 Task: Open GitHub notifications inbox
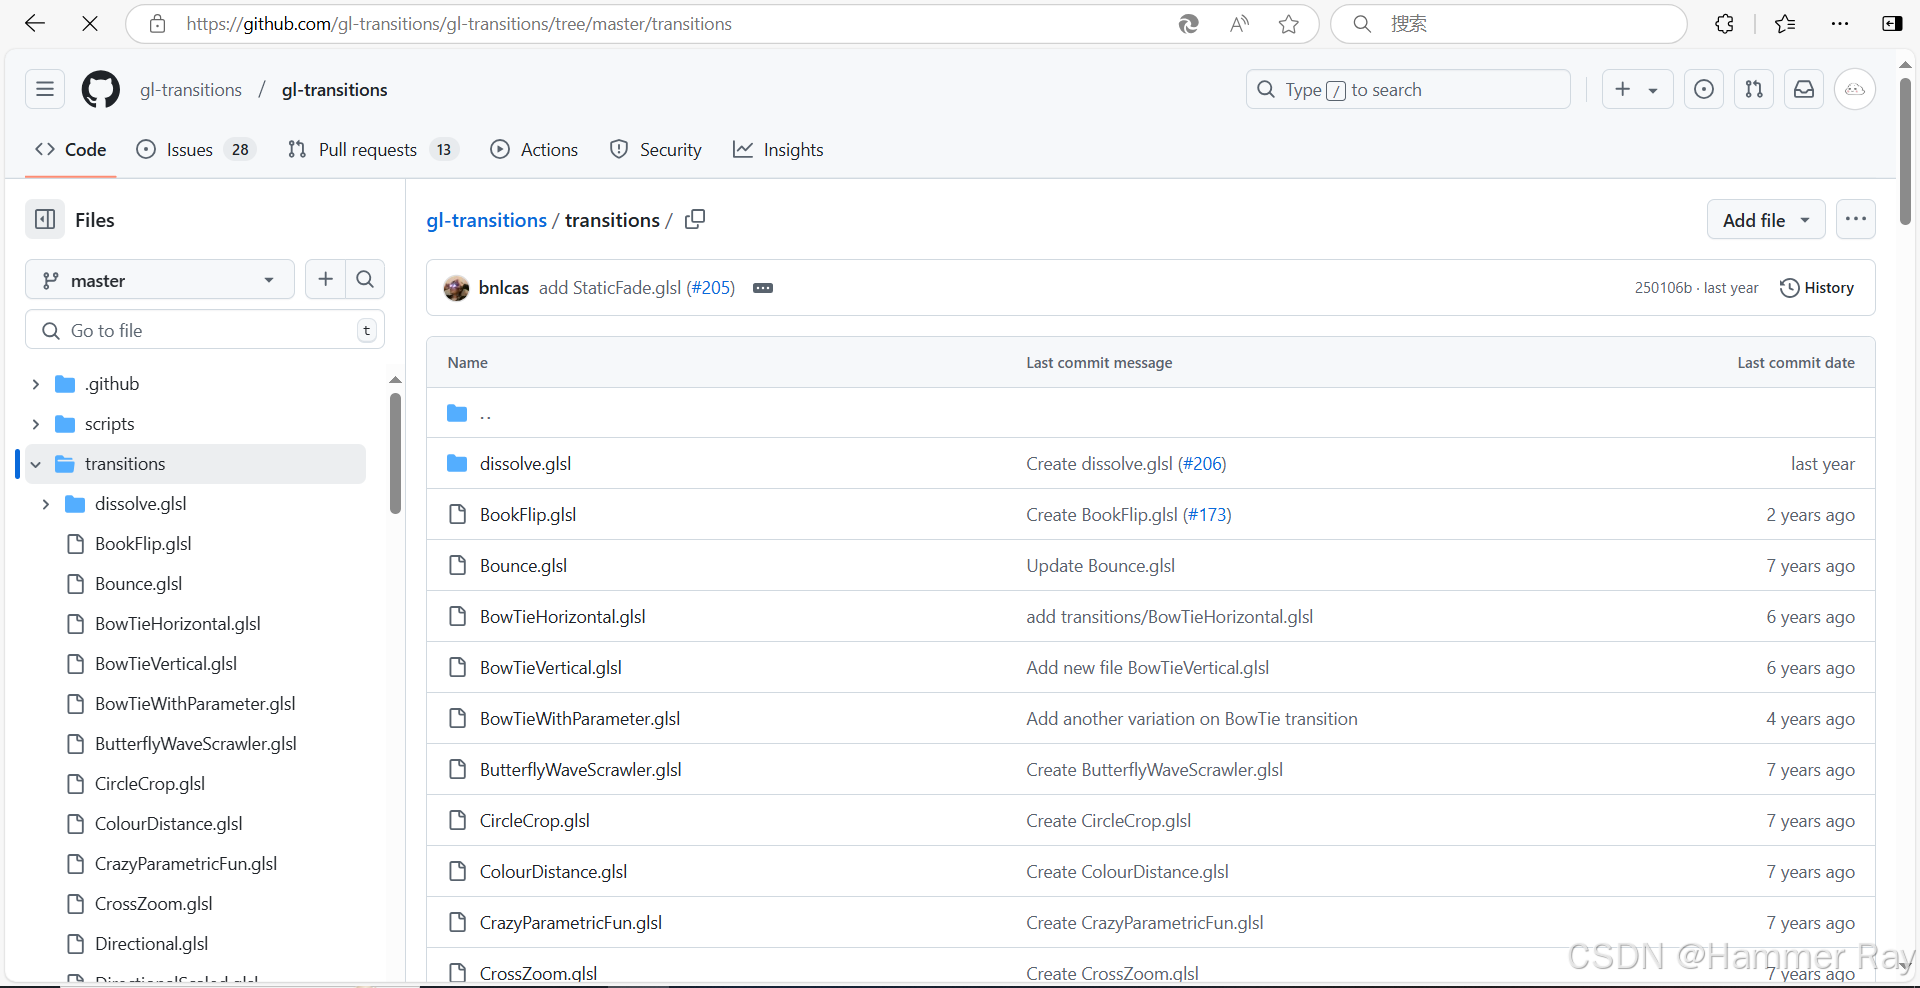click(1803, 89)
